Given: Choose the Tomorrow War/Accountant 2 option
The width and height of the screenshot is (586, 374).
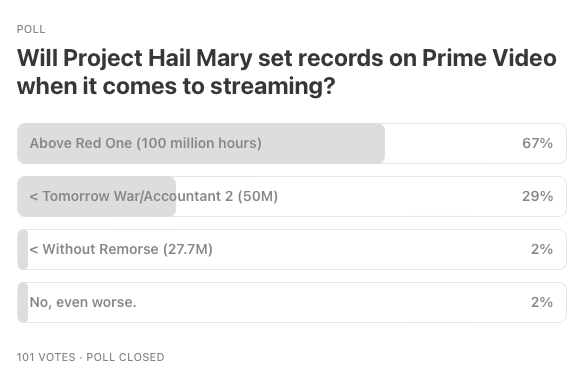Looking at the screenshot, I should point(292,197).
